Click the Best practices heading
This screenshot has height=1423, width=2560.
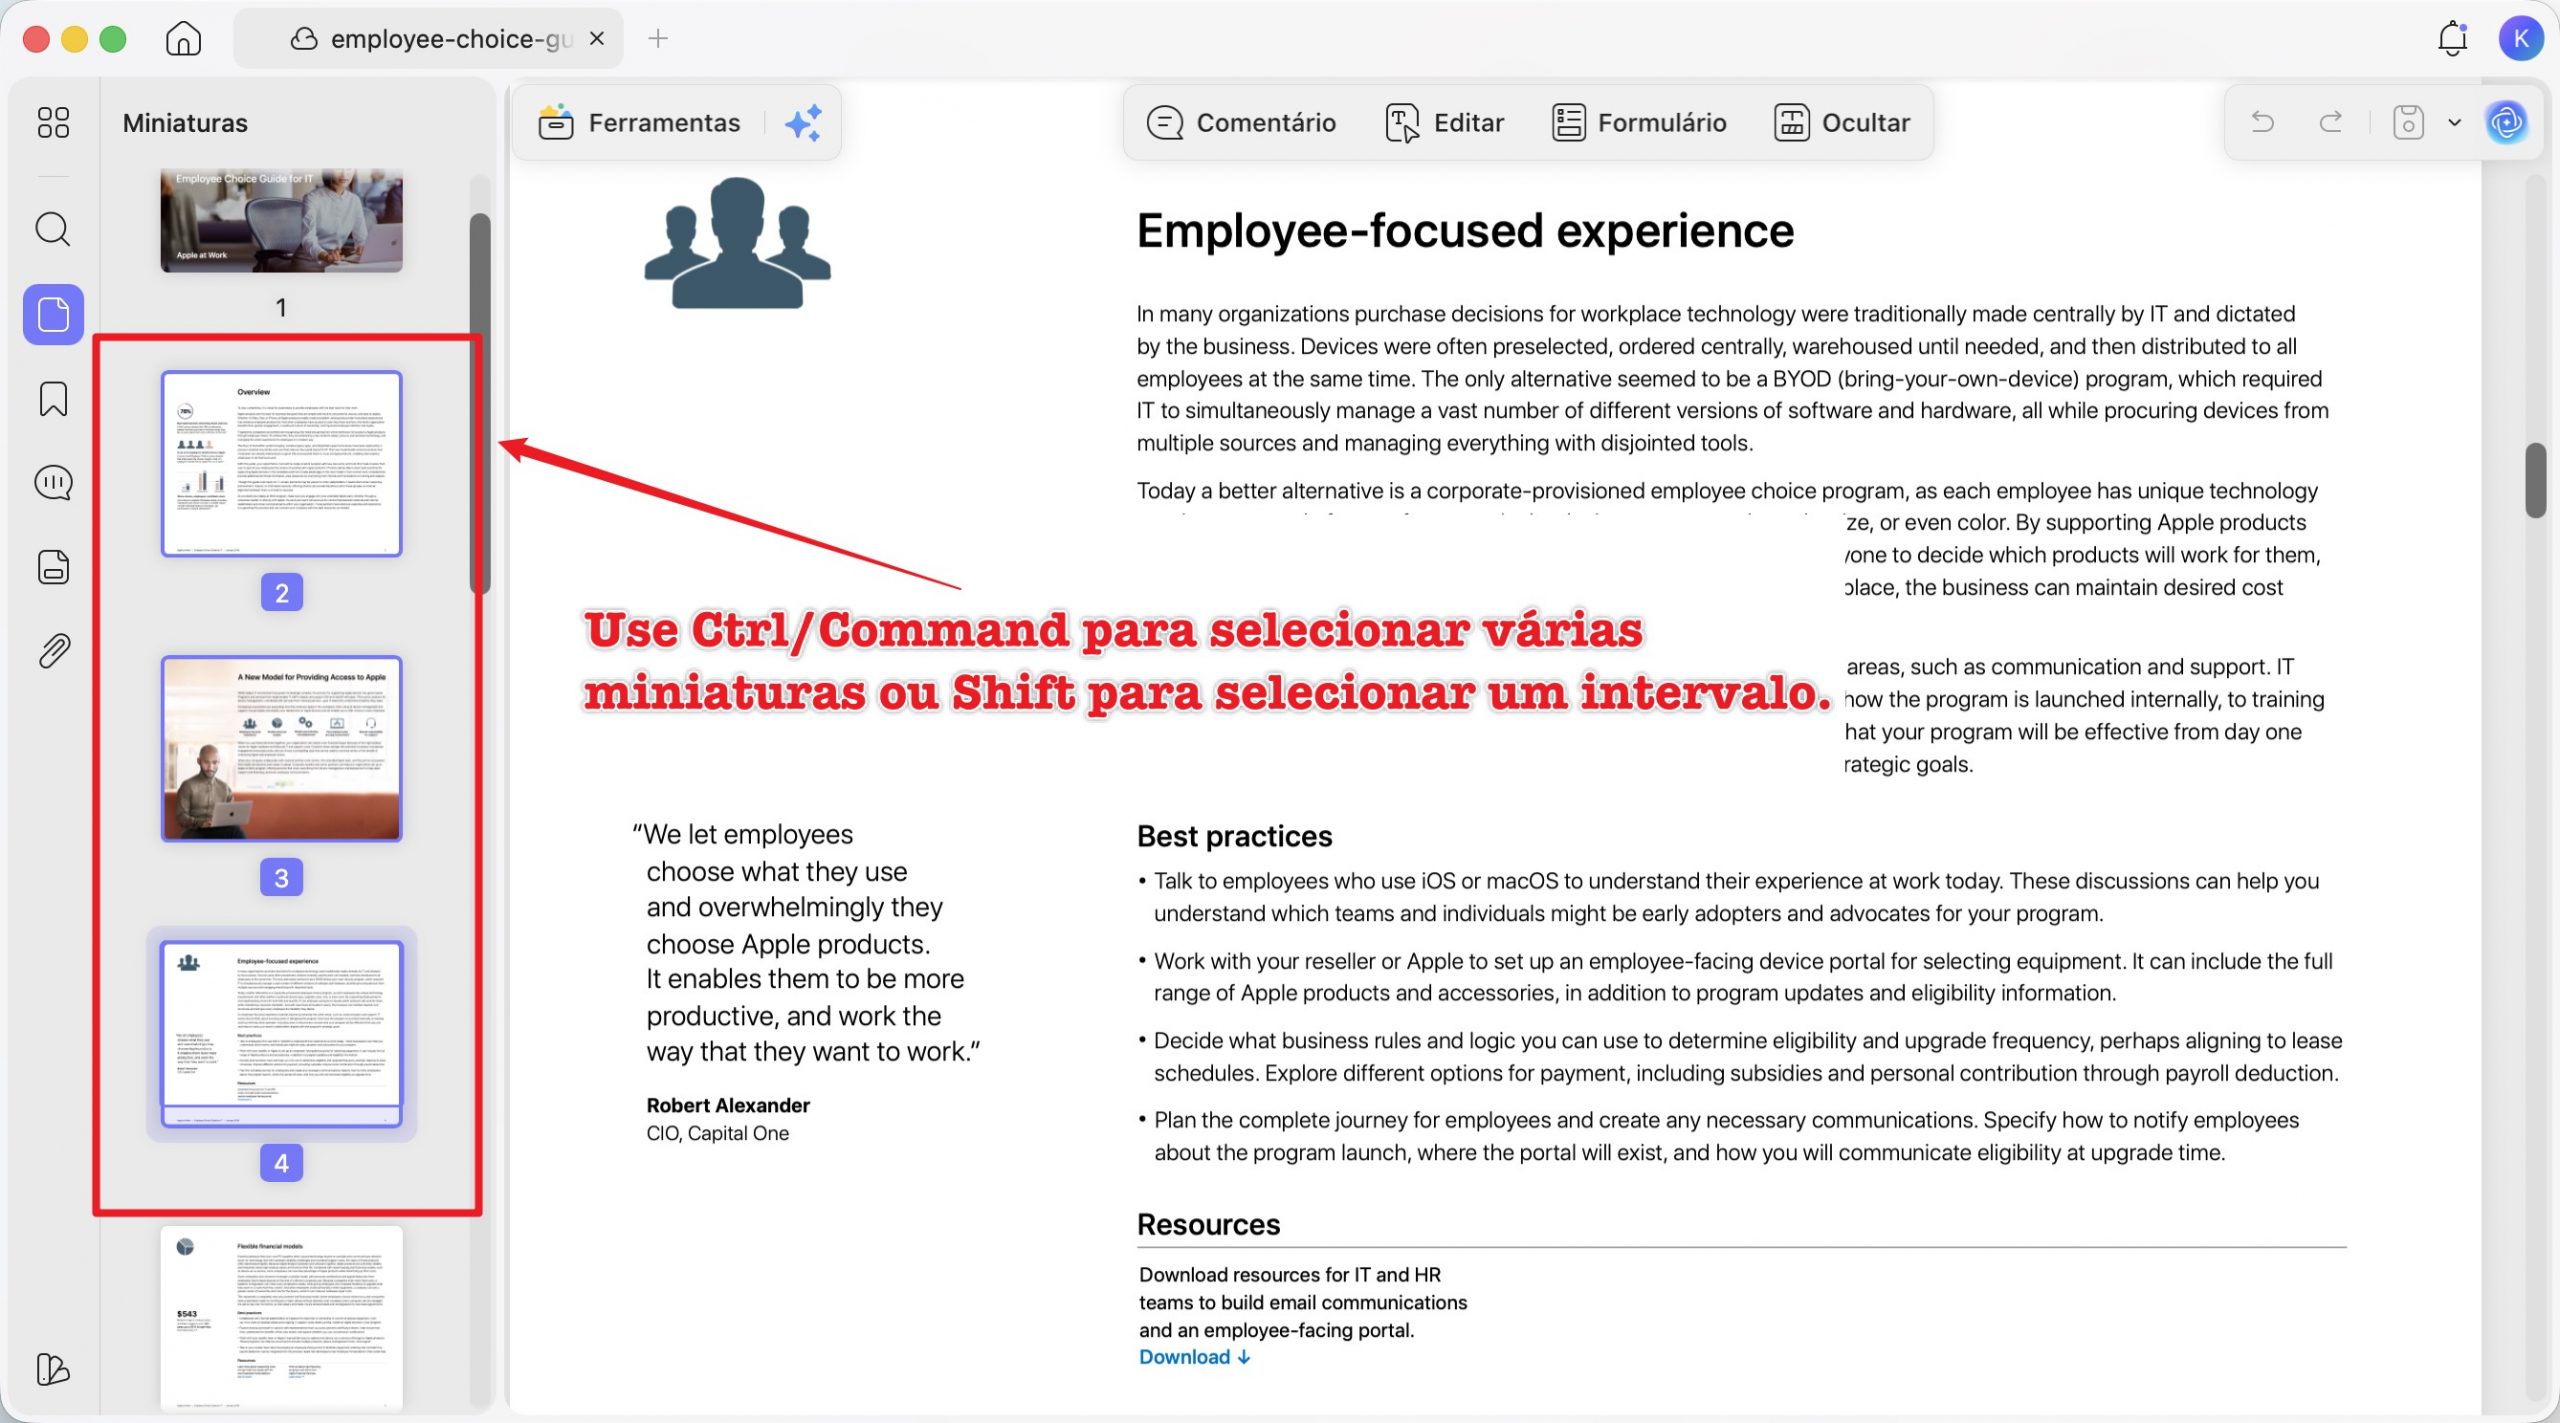1234,836
